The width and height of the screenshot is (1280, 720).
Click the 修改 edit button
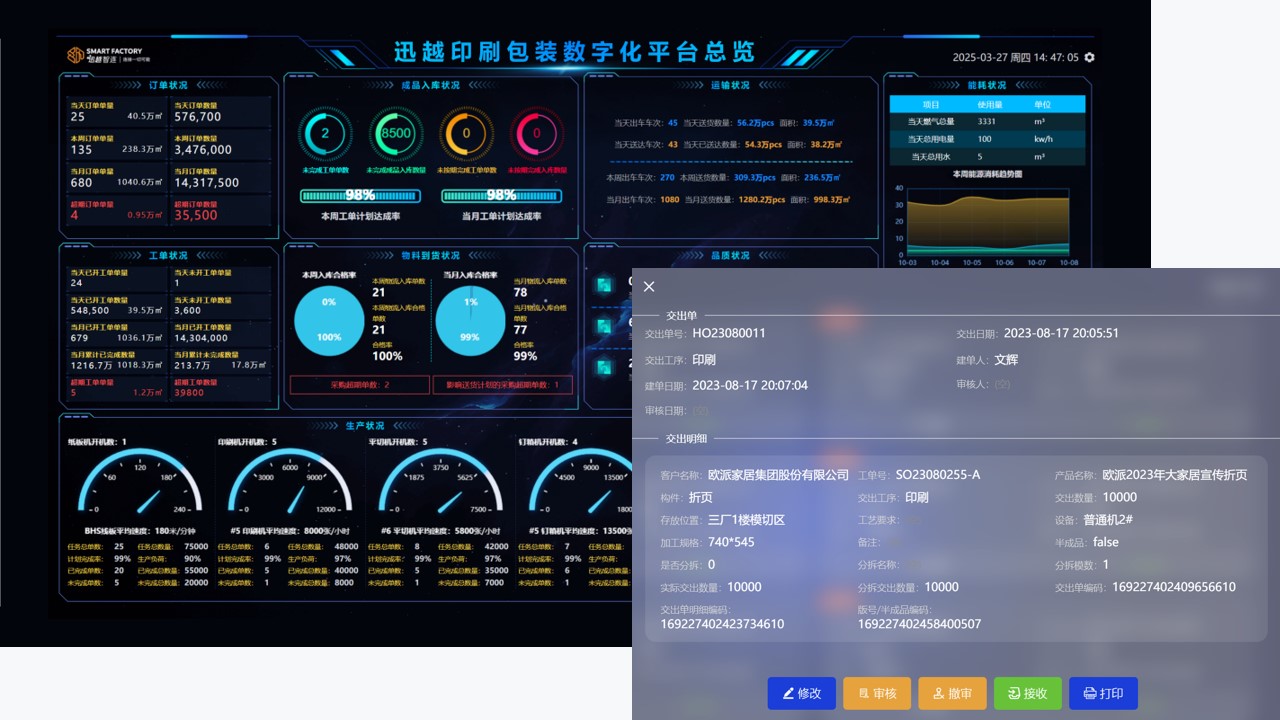801,693
